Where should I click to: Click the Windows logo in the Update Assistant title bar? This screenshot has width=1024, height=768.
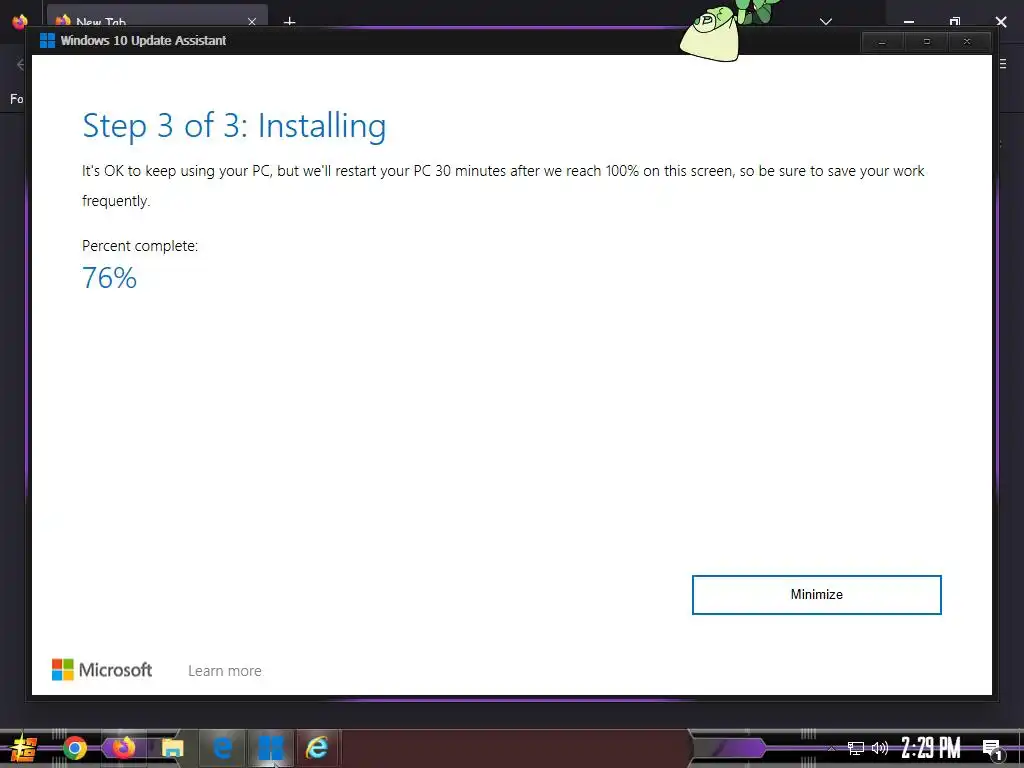[47, 40]
